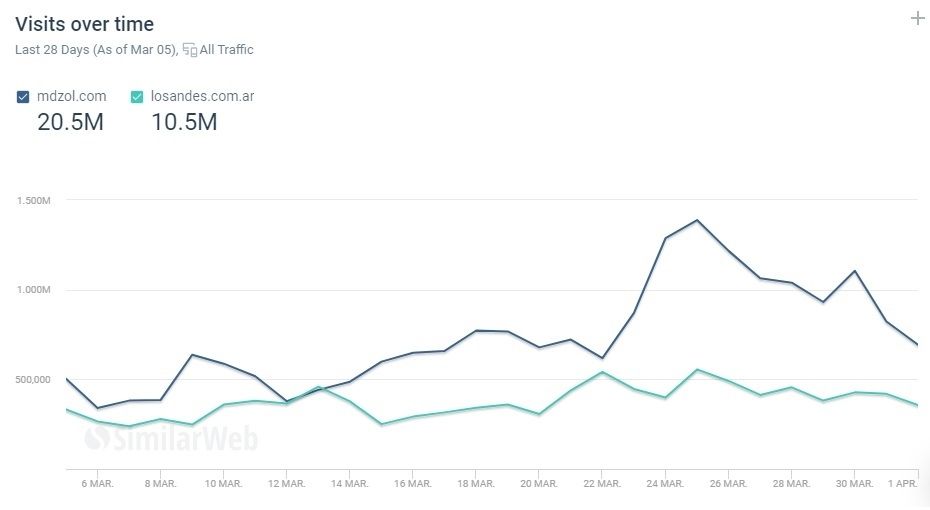Click the "1.500M" y-axis label
This screenshot has height=510, width=930.
[34, 201]
